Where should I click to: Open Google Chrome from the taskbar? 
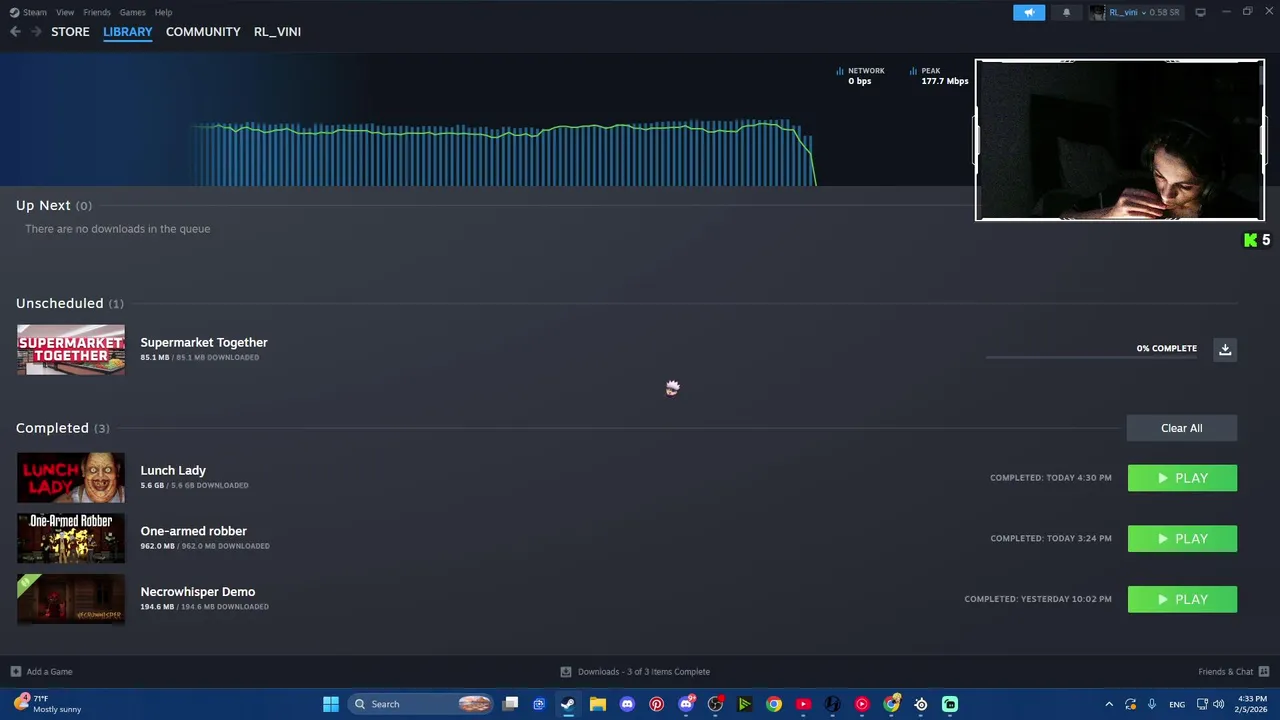tap(774, 704)
